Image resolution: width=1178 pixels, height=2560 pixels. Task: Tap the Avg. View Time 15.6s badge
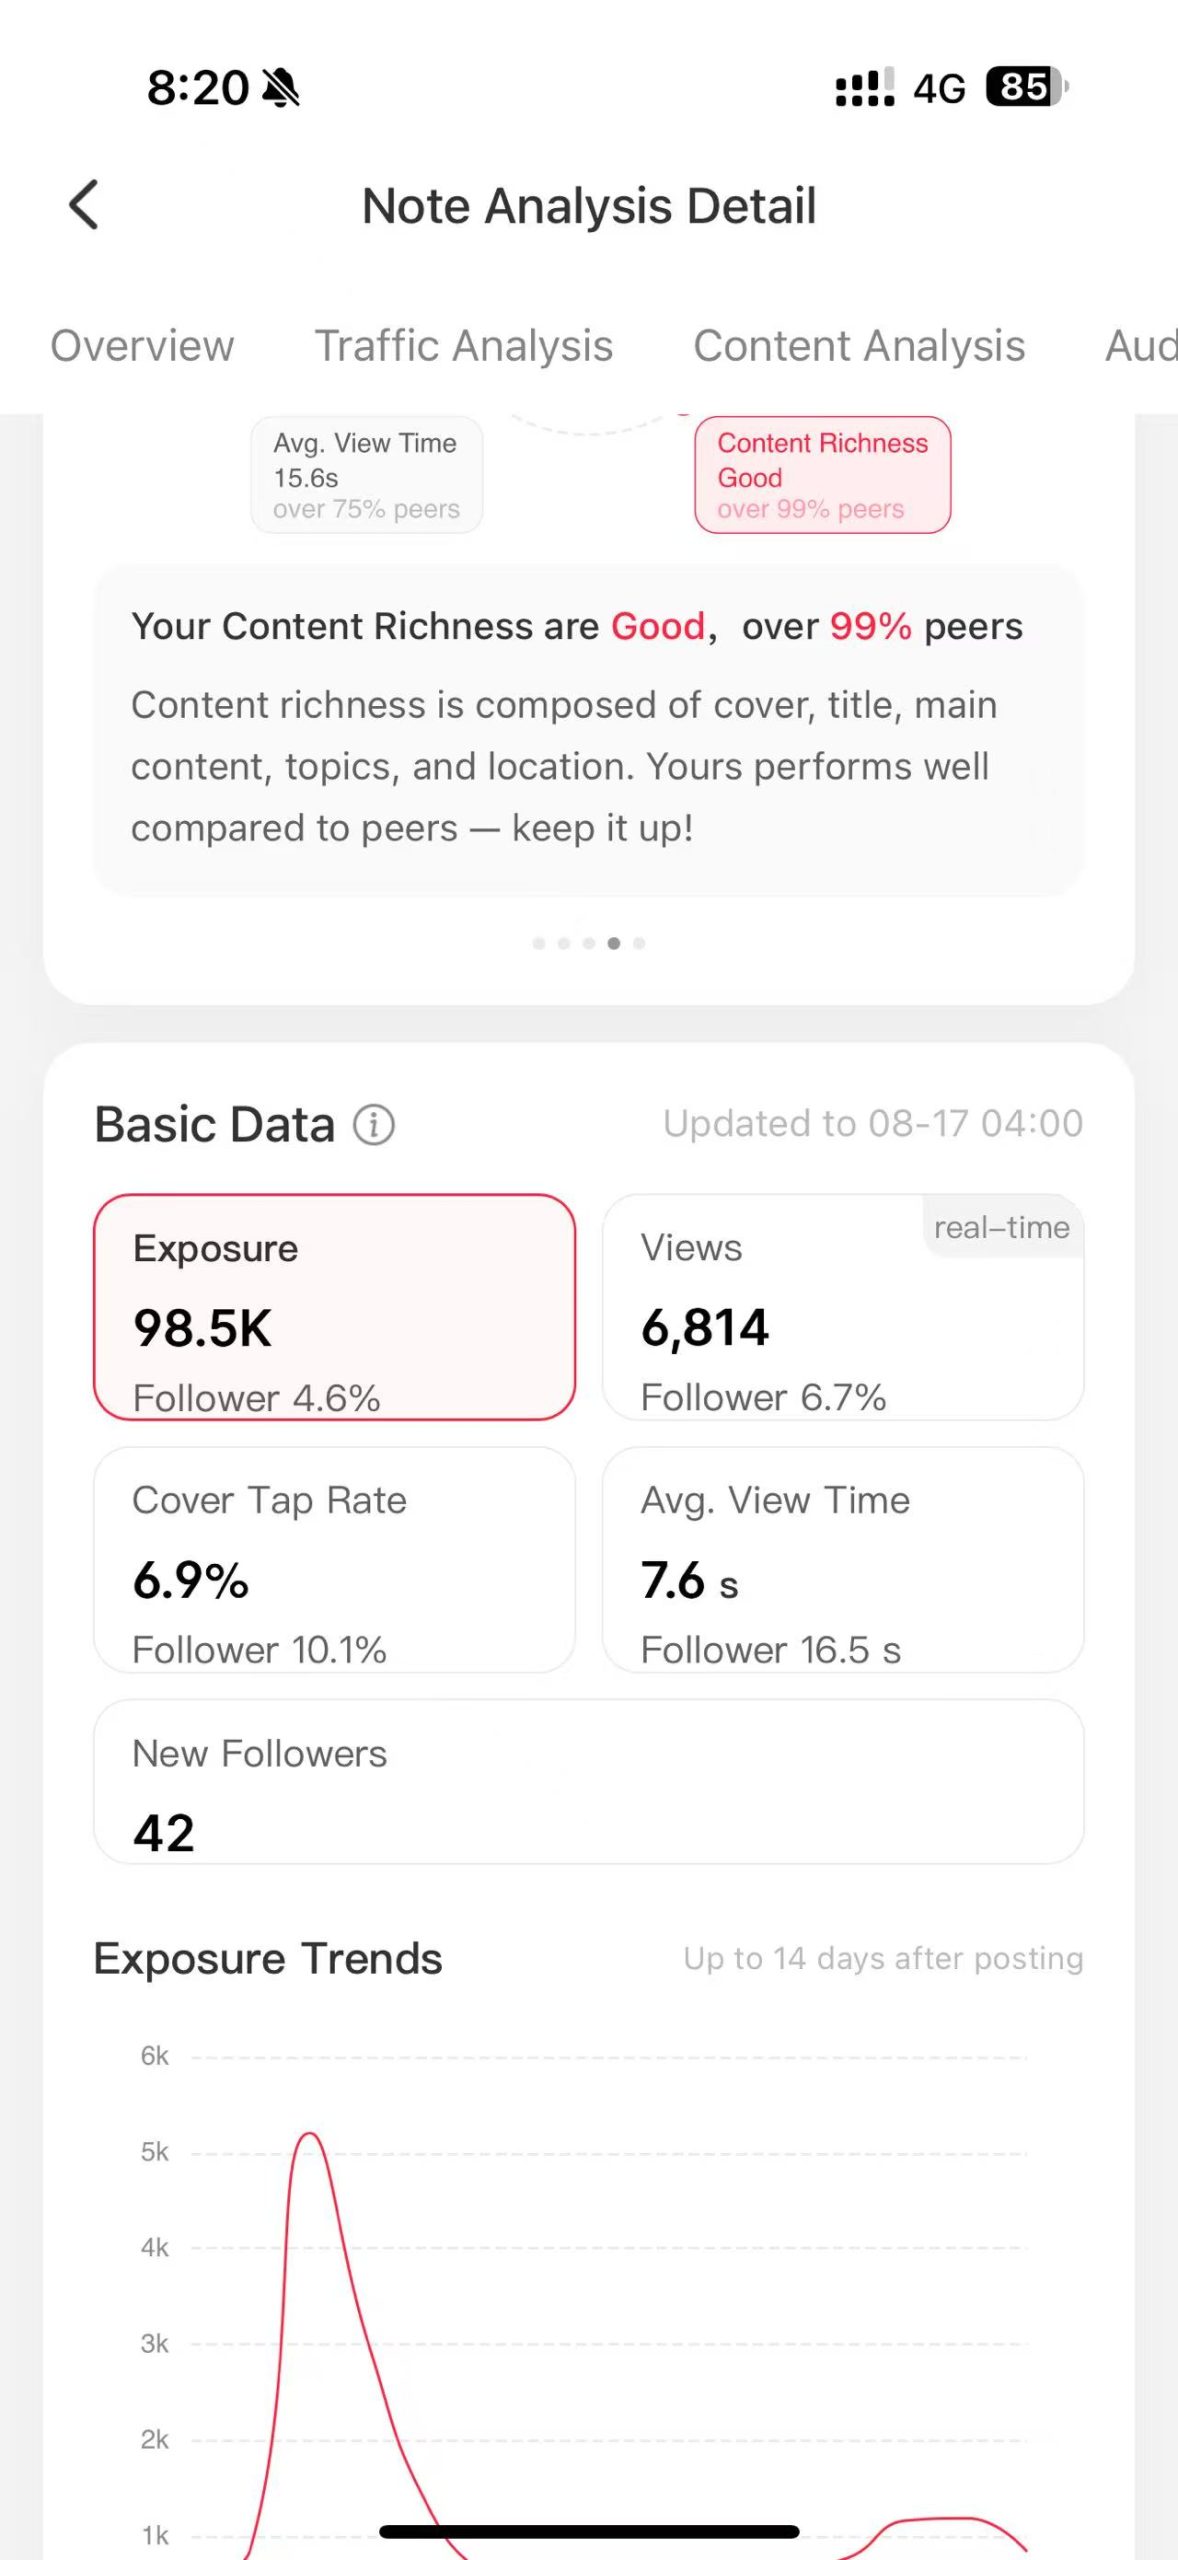(366, 475)
